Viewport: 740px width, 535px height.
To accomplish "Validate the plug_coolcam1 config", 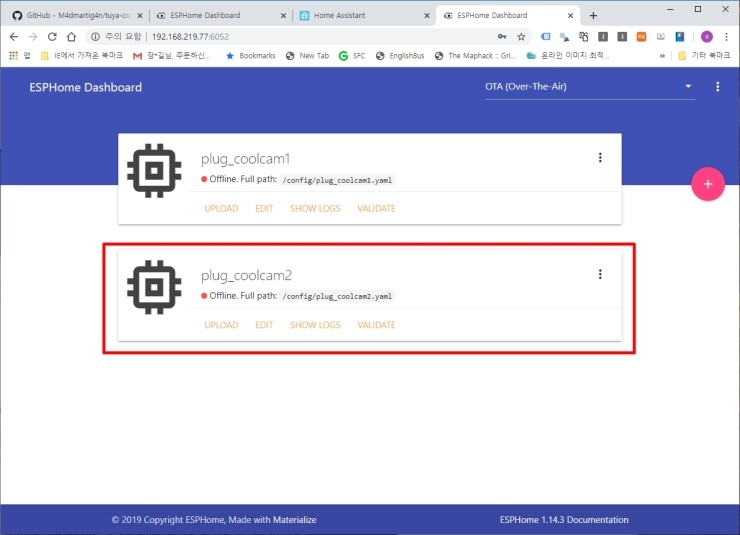I will (x=376, y=209).
